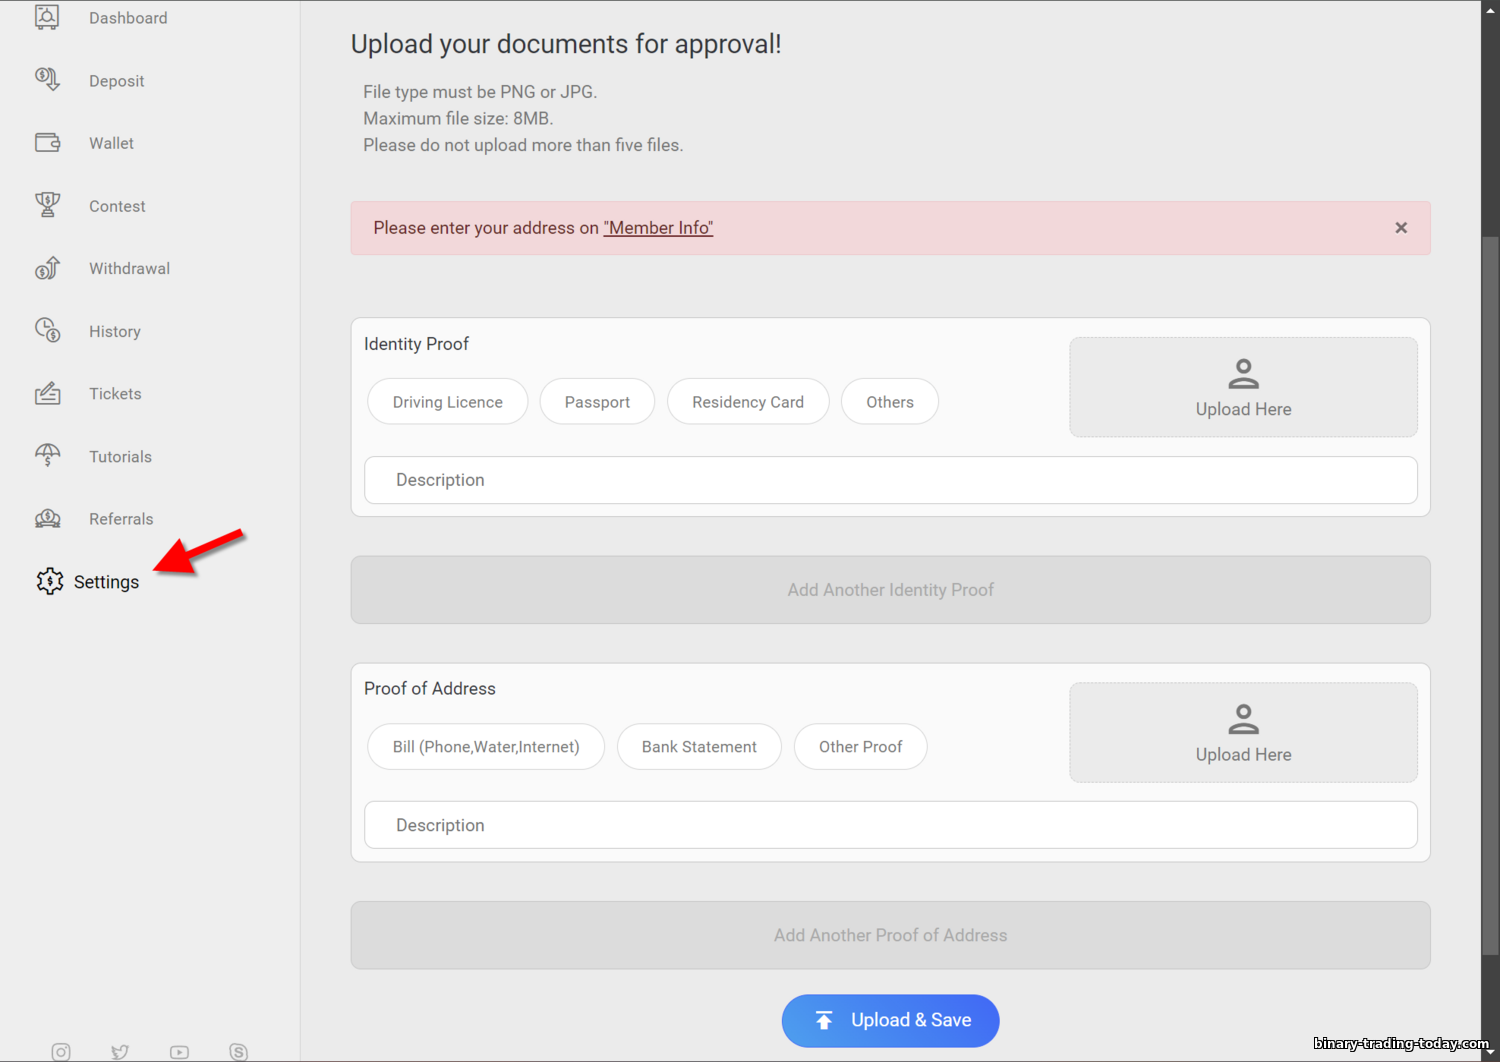Open the YouTube icon in footer
The width and height of the screenshot is (1500, 1062).
point(179,1052)
